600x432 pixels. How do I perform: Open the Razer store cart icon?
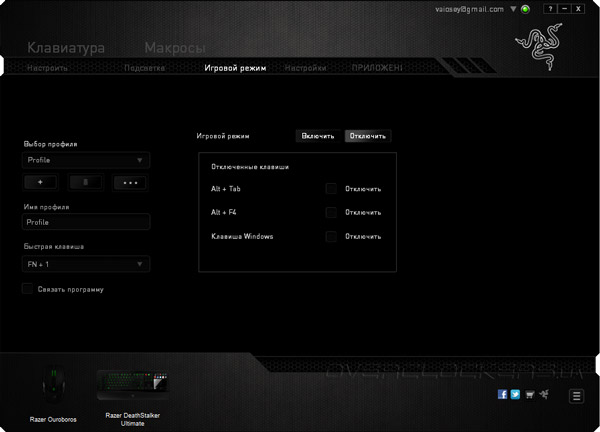click(530, 395)
